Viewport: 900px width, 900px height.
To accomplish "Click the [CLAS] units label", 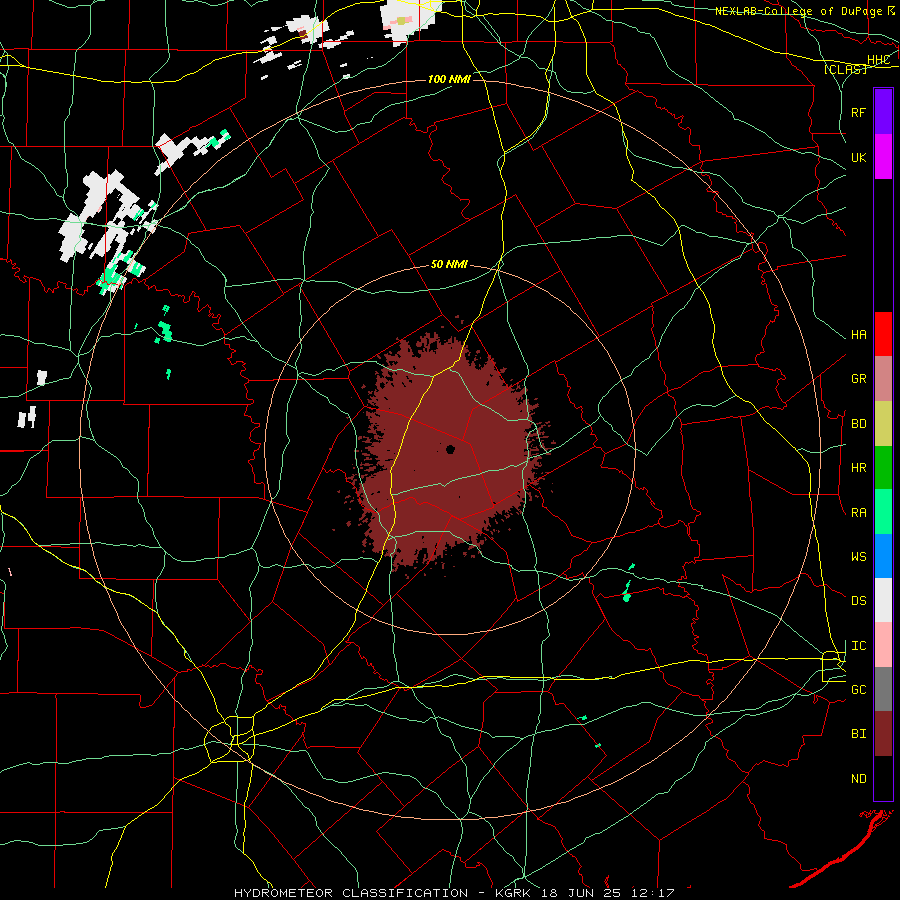I will tap(845, 69).
